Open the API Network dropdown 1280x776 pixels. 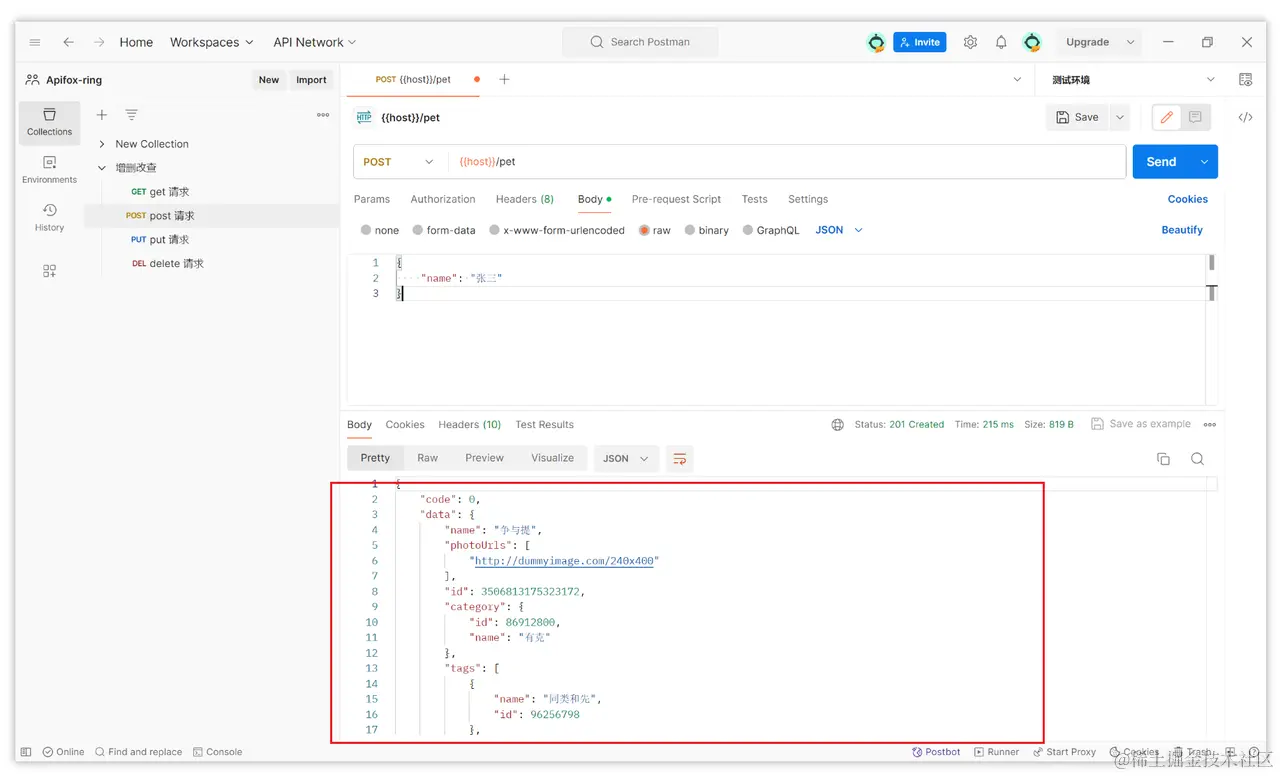314,42
